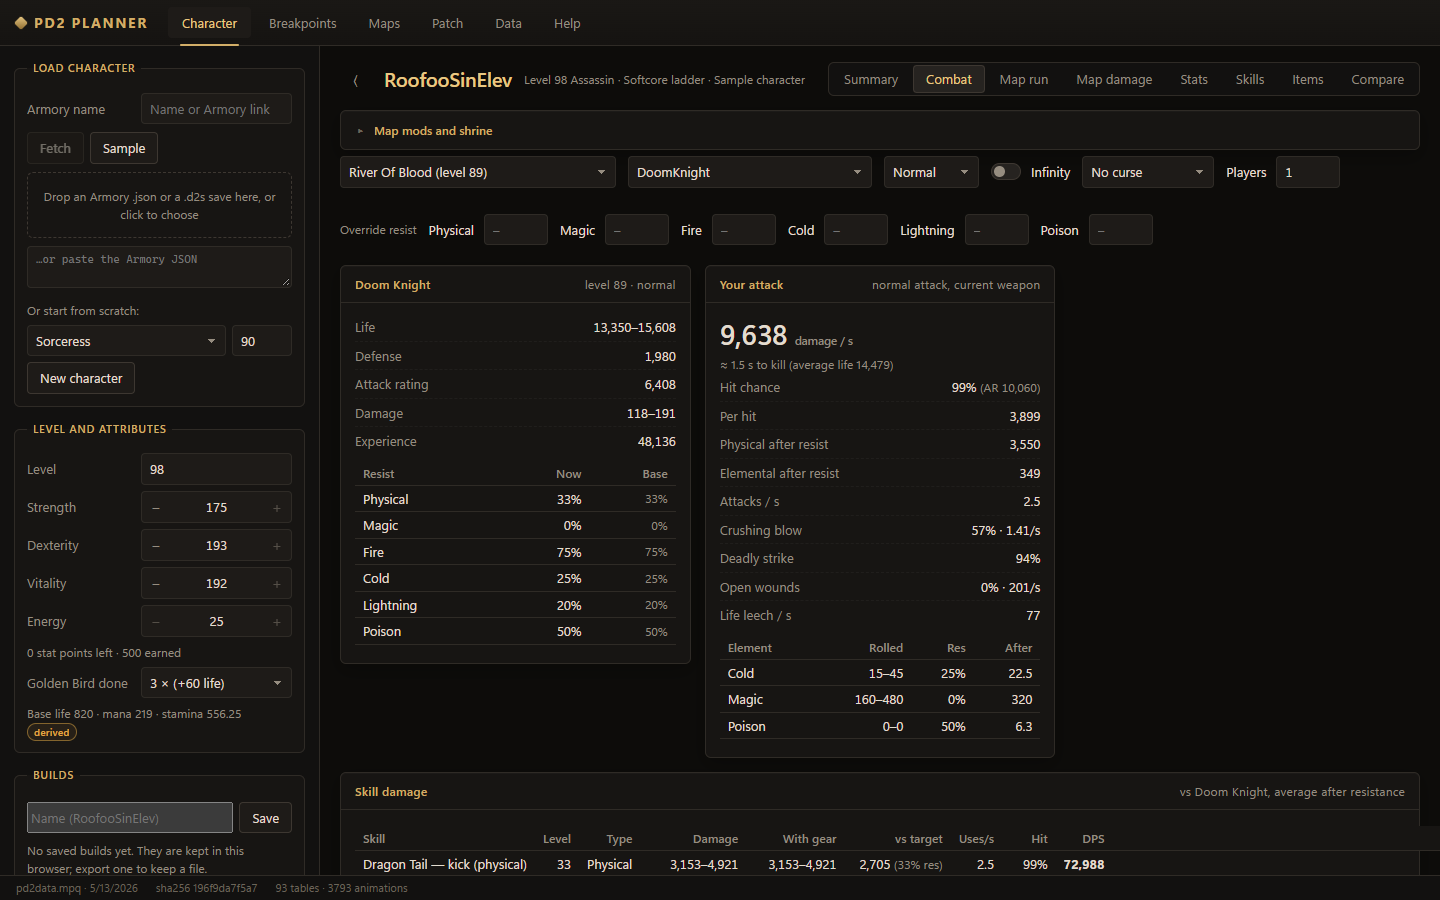Decrease Vitality with the minus stepper
1440x900 pixels.
pos(156,584)
